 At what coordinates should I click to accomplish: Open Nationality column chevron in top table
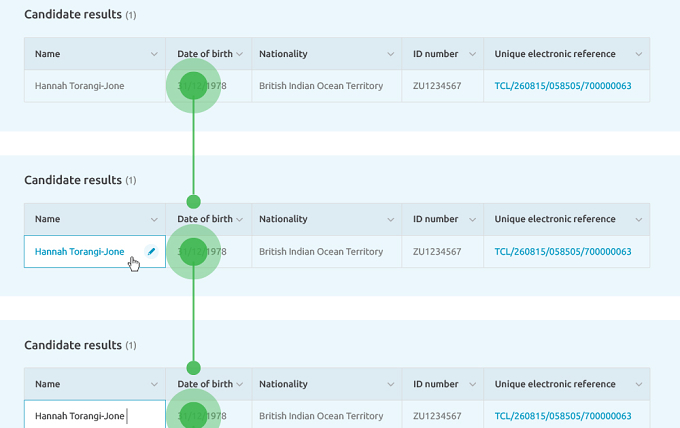coord(390,54)
